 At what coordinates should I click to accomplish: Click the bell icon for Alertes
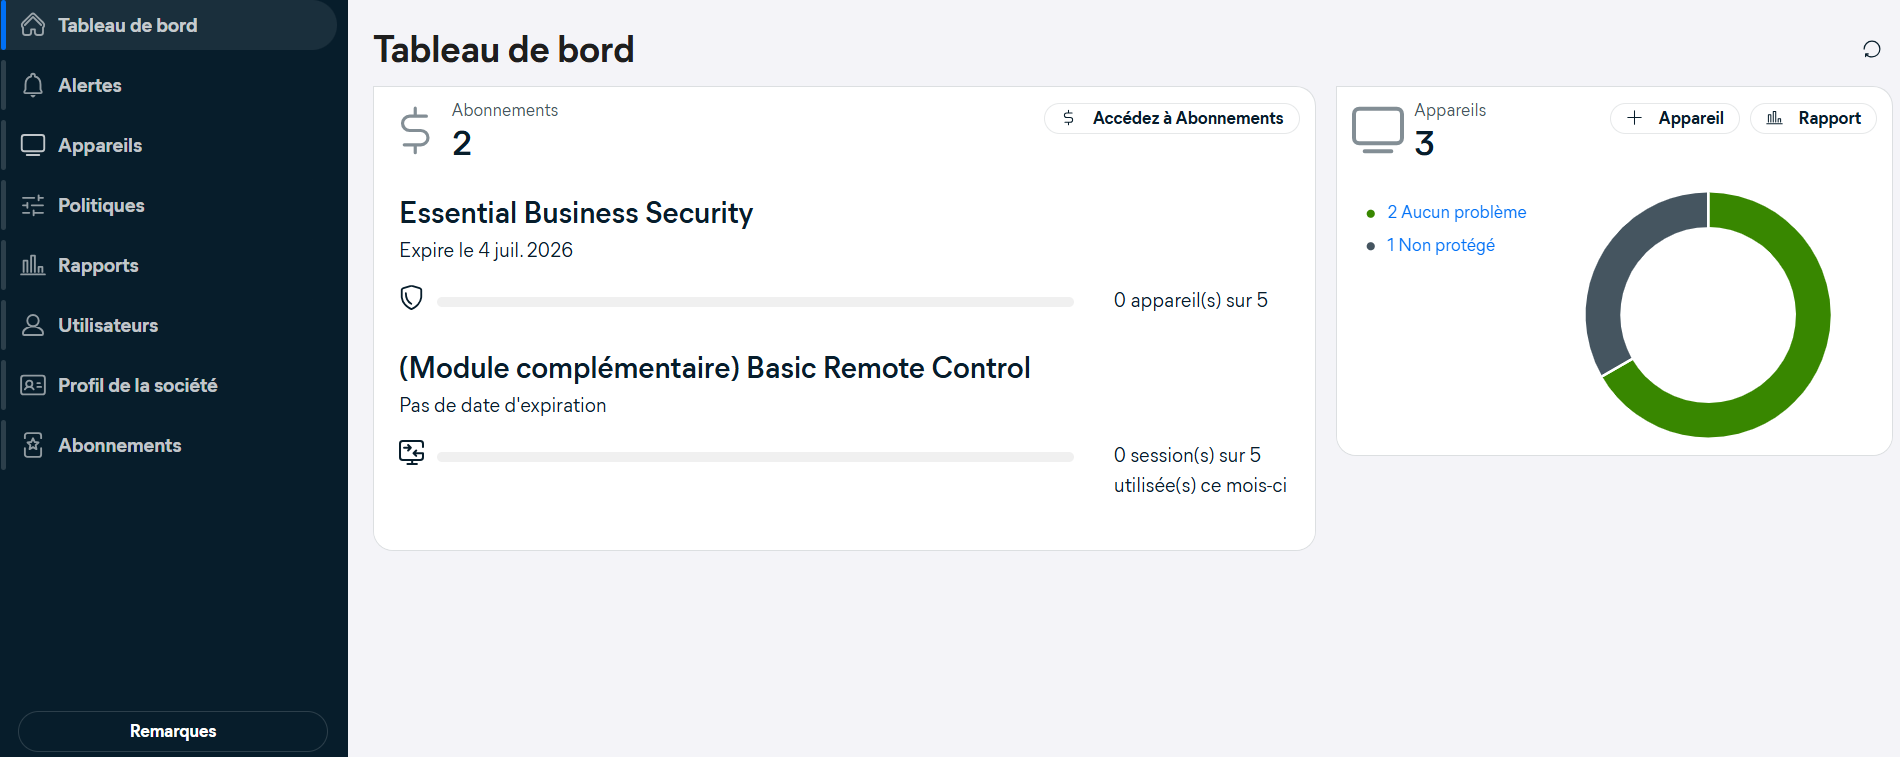click(33, 85)
